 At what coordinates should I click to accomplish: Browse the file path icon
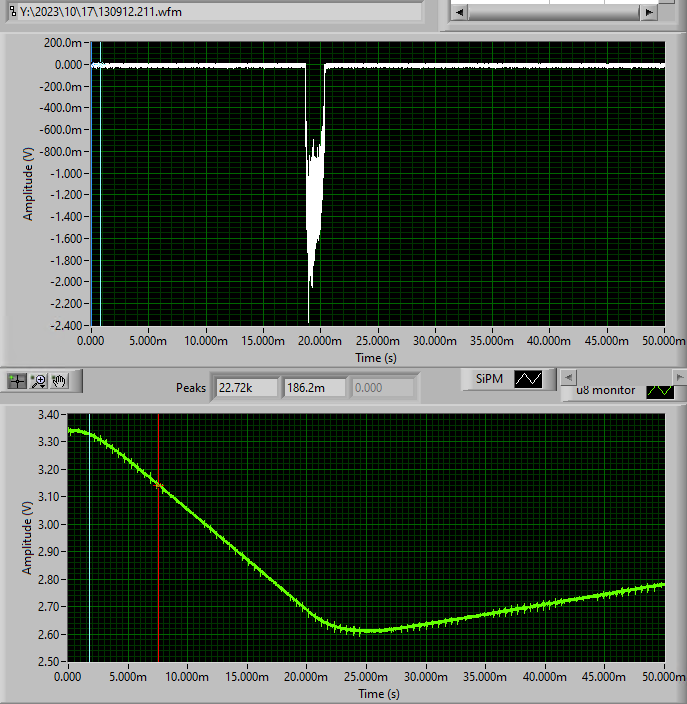[12, 11]
